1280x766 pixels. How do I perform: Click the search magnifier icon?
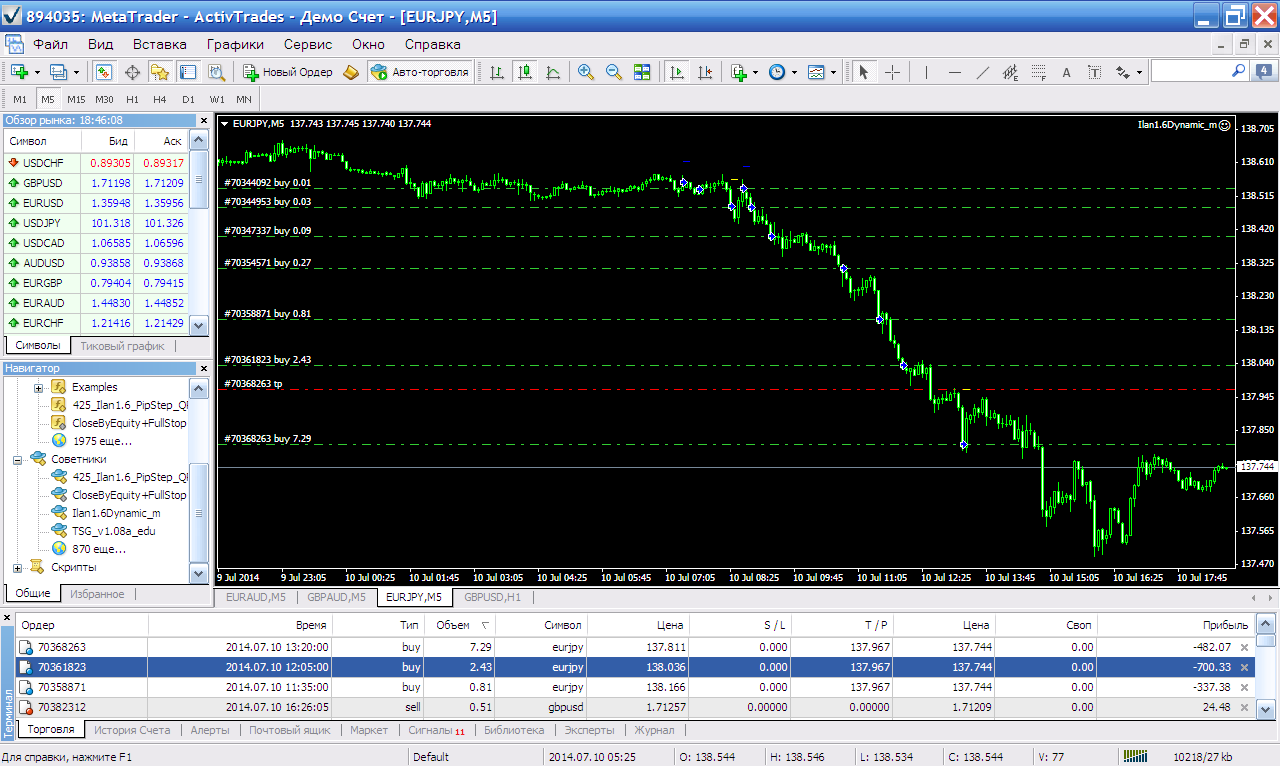pos(1238,71)
